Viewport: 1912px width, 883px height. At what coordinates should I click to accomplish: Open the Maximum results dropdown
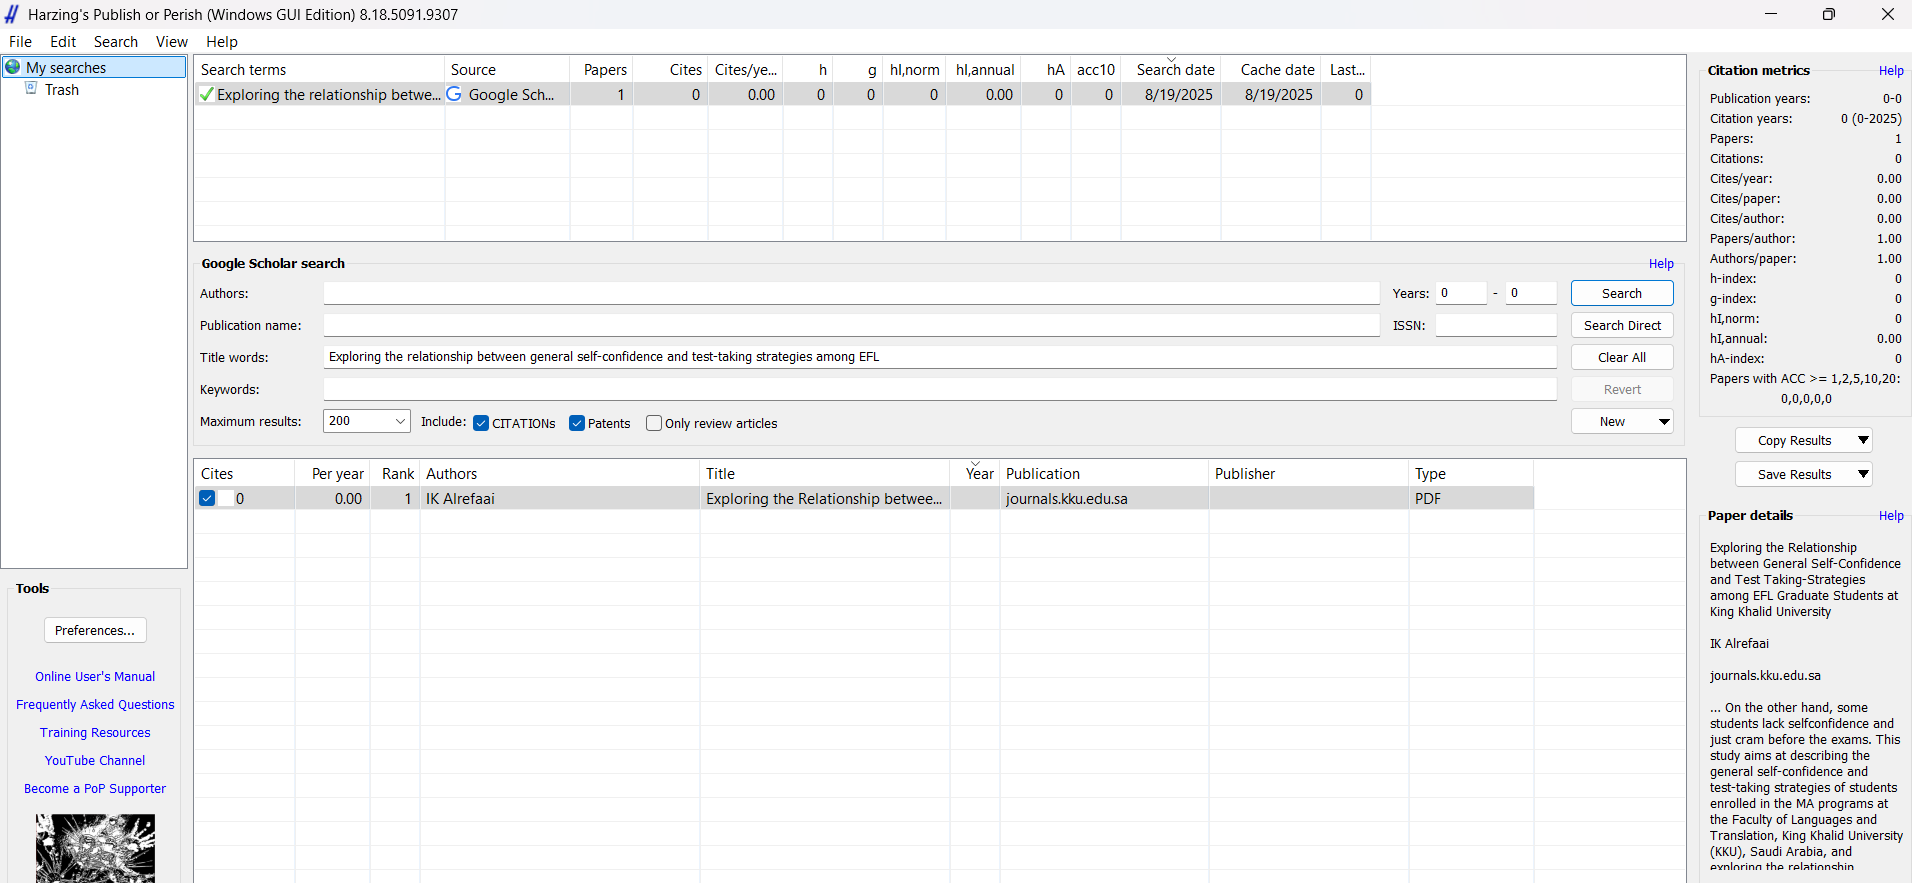[x=400, y=421]
